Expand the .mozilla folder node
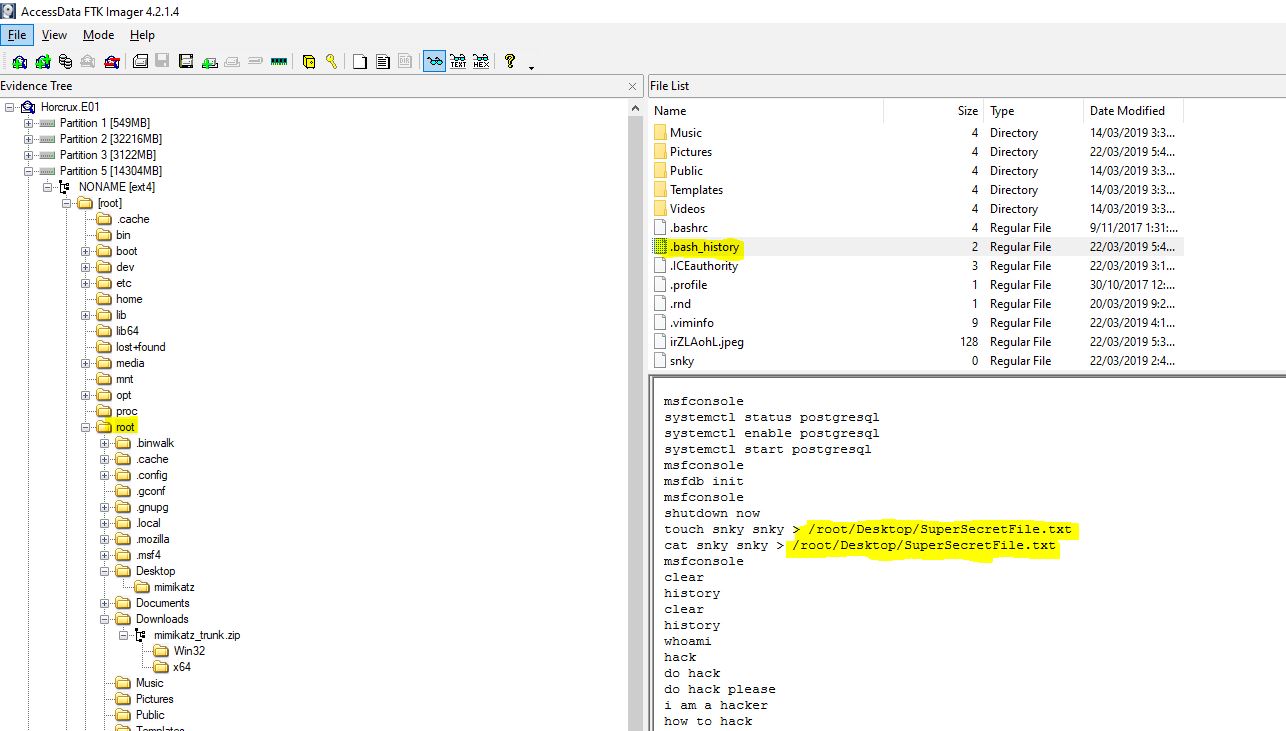The width and height of the screenshot is (1286, 731). [x=105, y=539]
